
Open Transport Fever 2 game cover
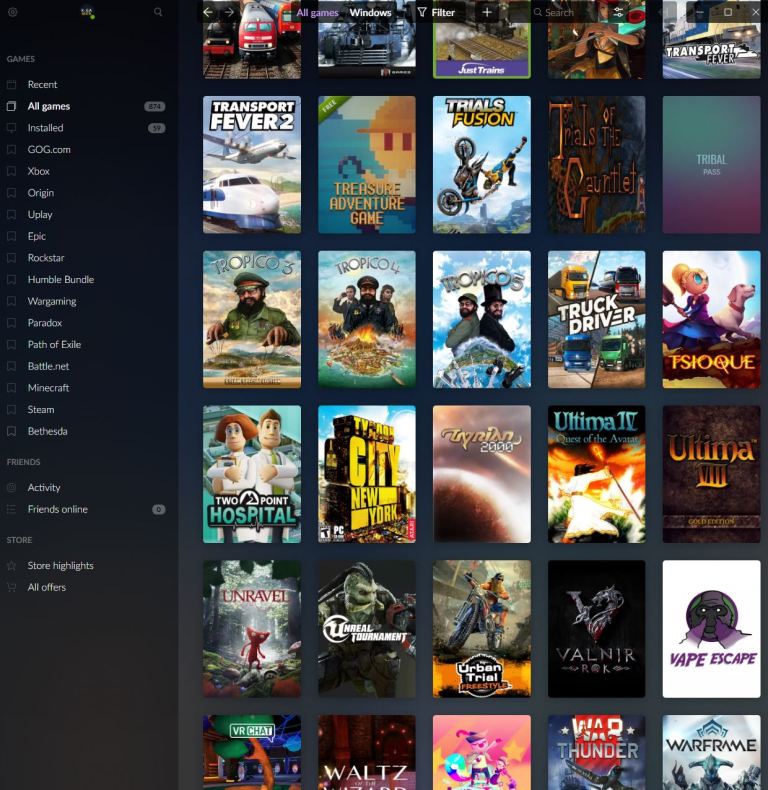[252, 165]
